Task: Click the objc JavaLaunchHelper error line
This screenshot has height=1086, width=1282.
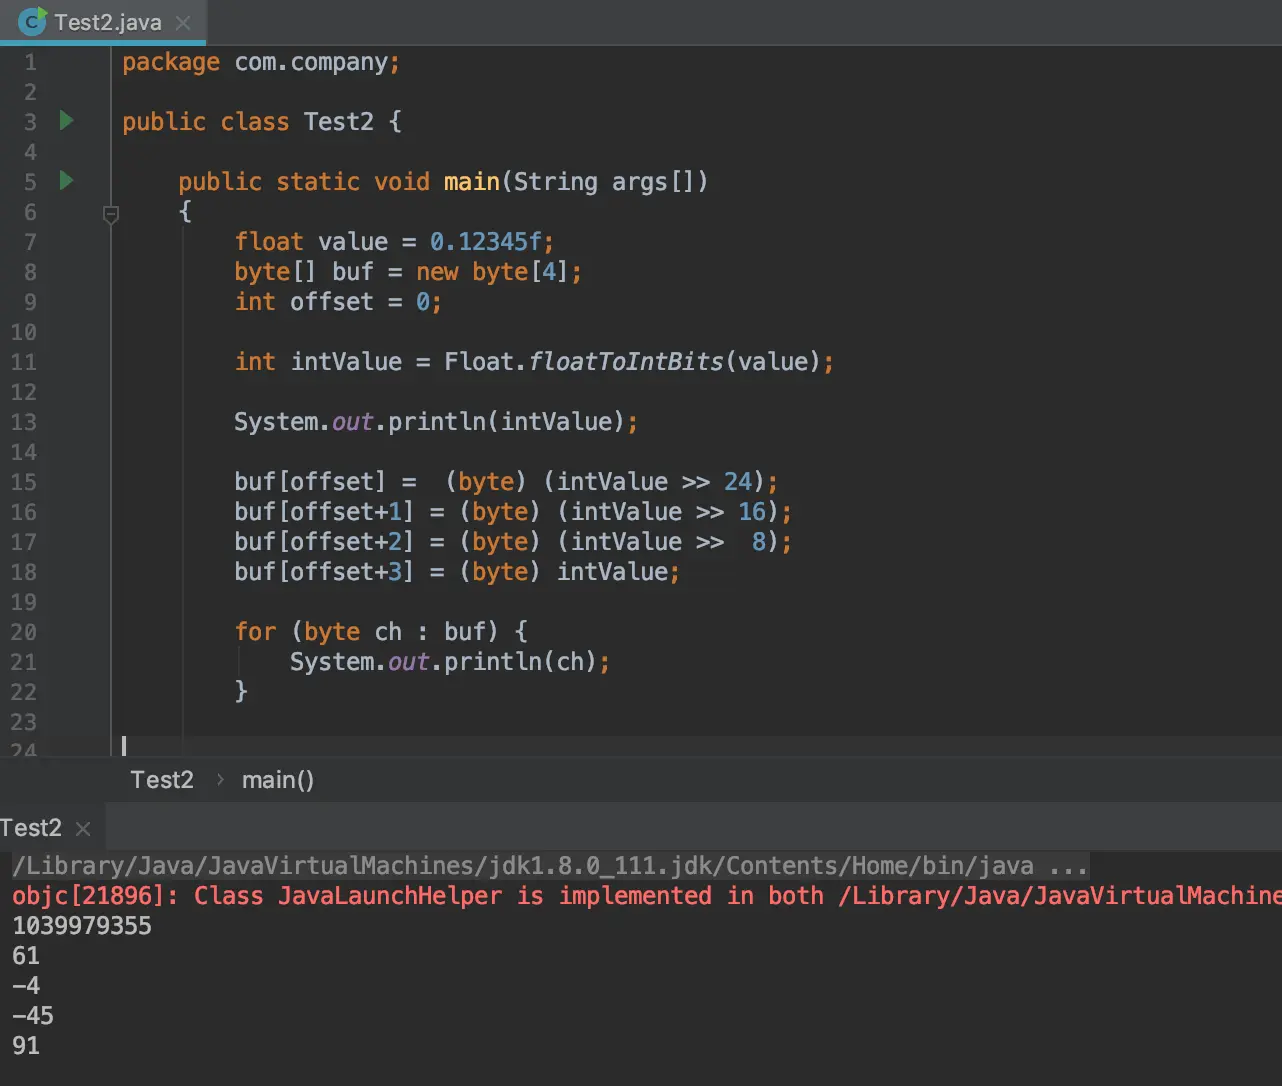Action: tap(646, 896)
